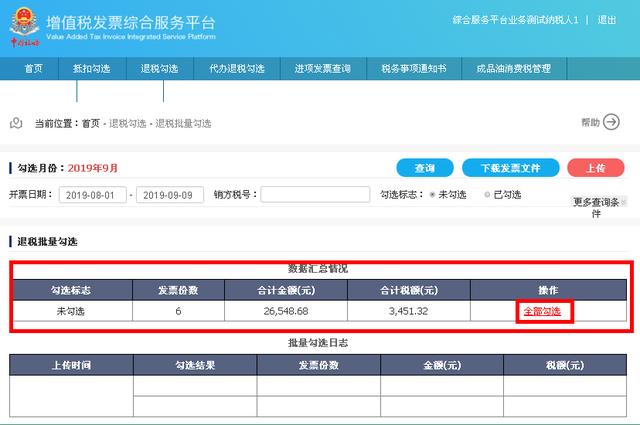Click the 3,451.32 total tax cell
This screenshot has height=425, width=640.
click(x=409, y=311)
